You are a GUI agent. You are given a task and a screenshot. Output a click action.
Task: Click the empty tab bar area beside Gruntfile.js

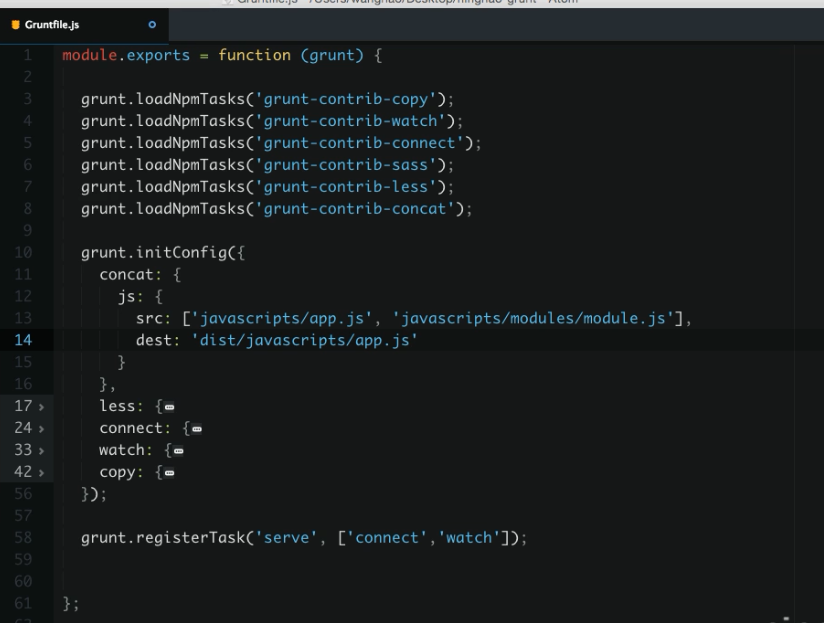(x=500, y=21)
